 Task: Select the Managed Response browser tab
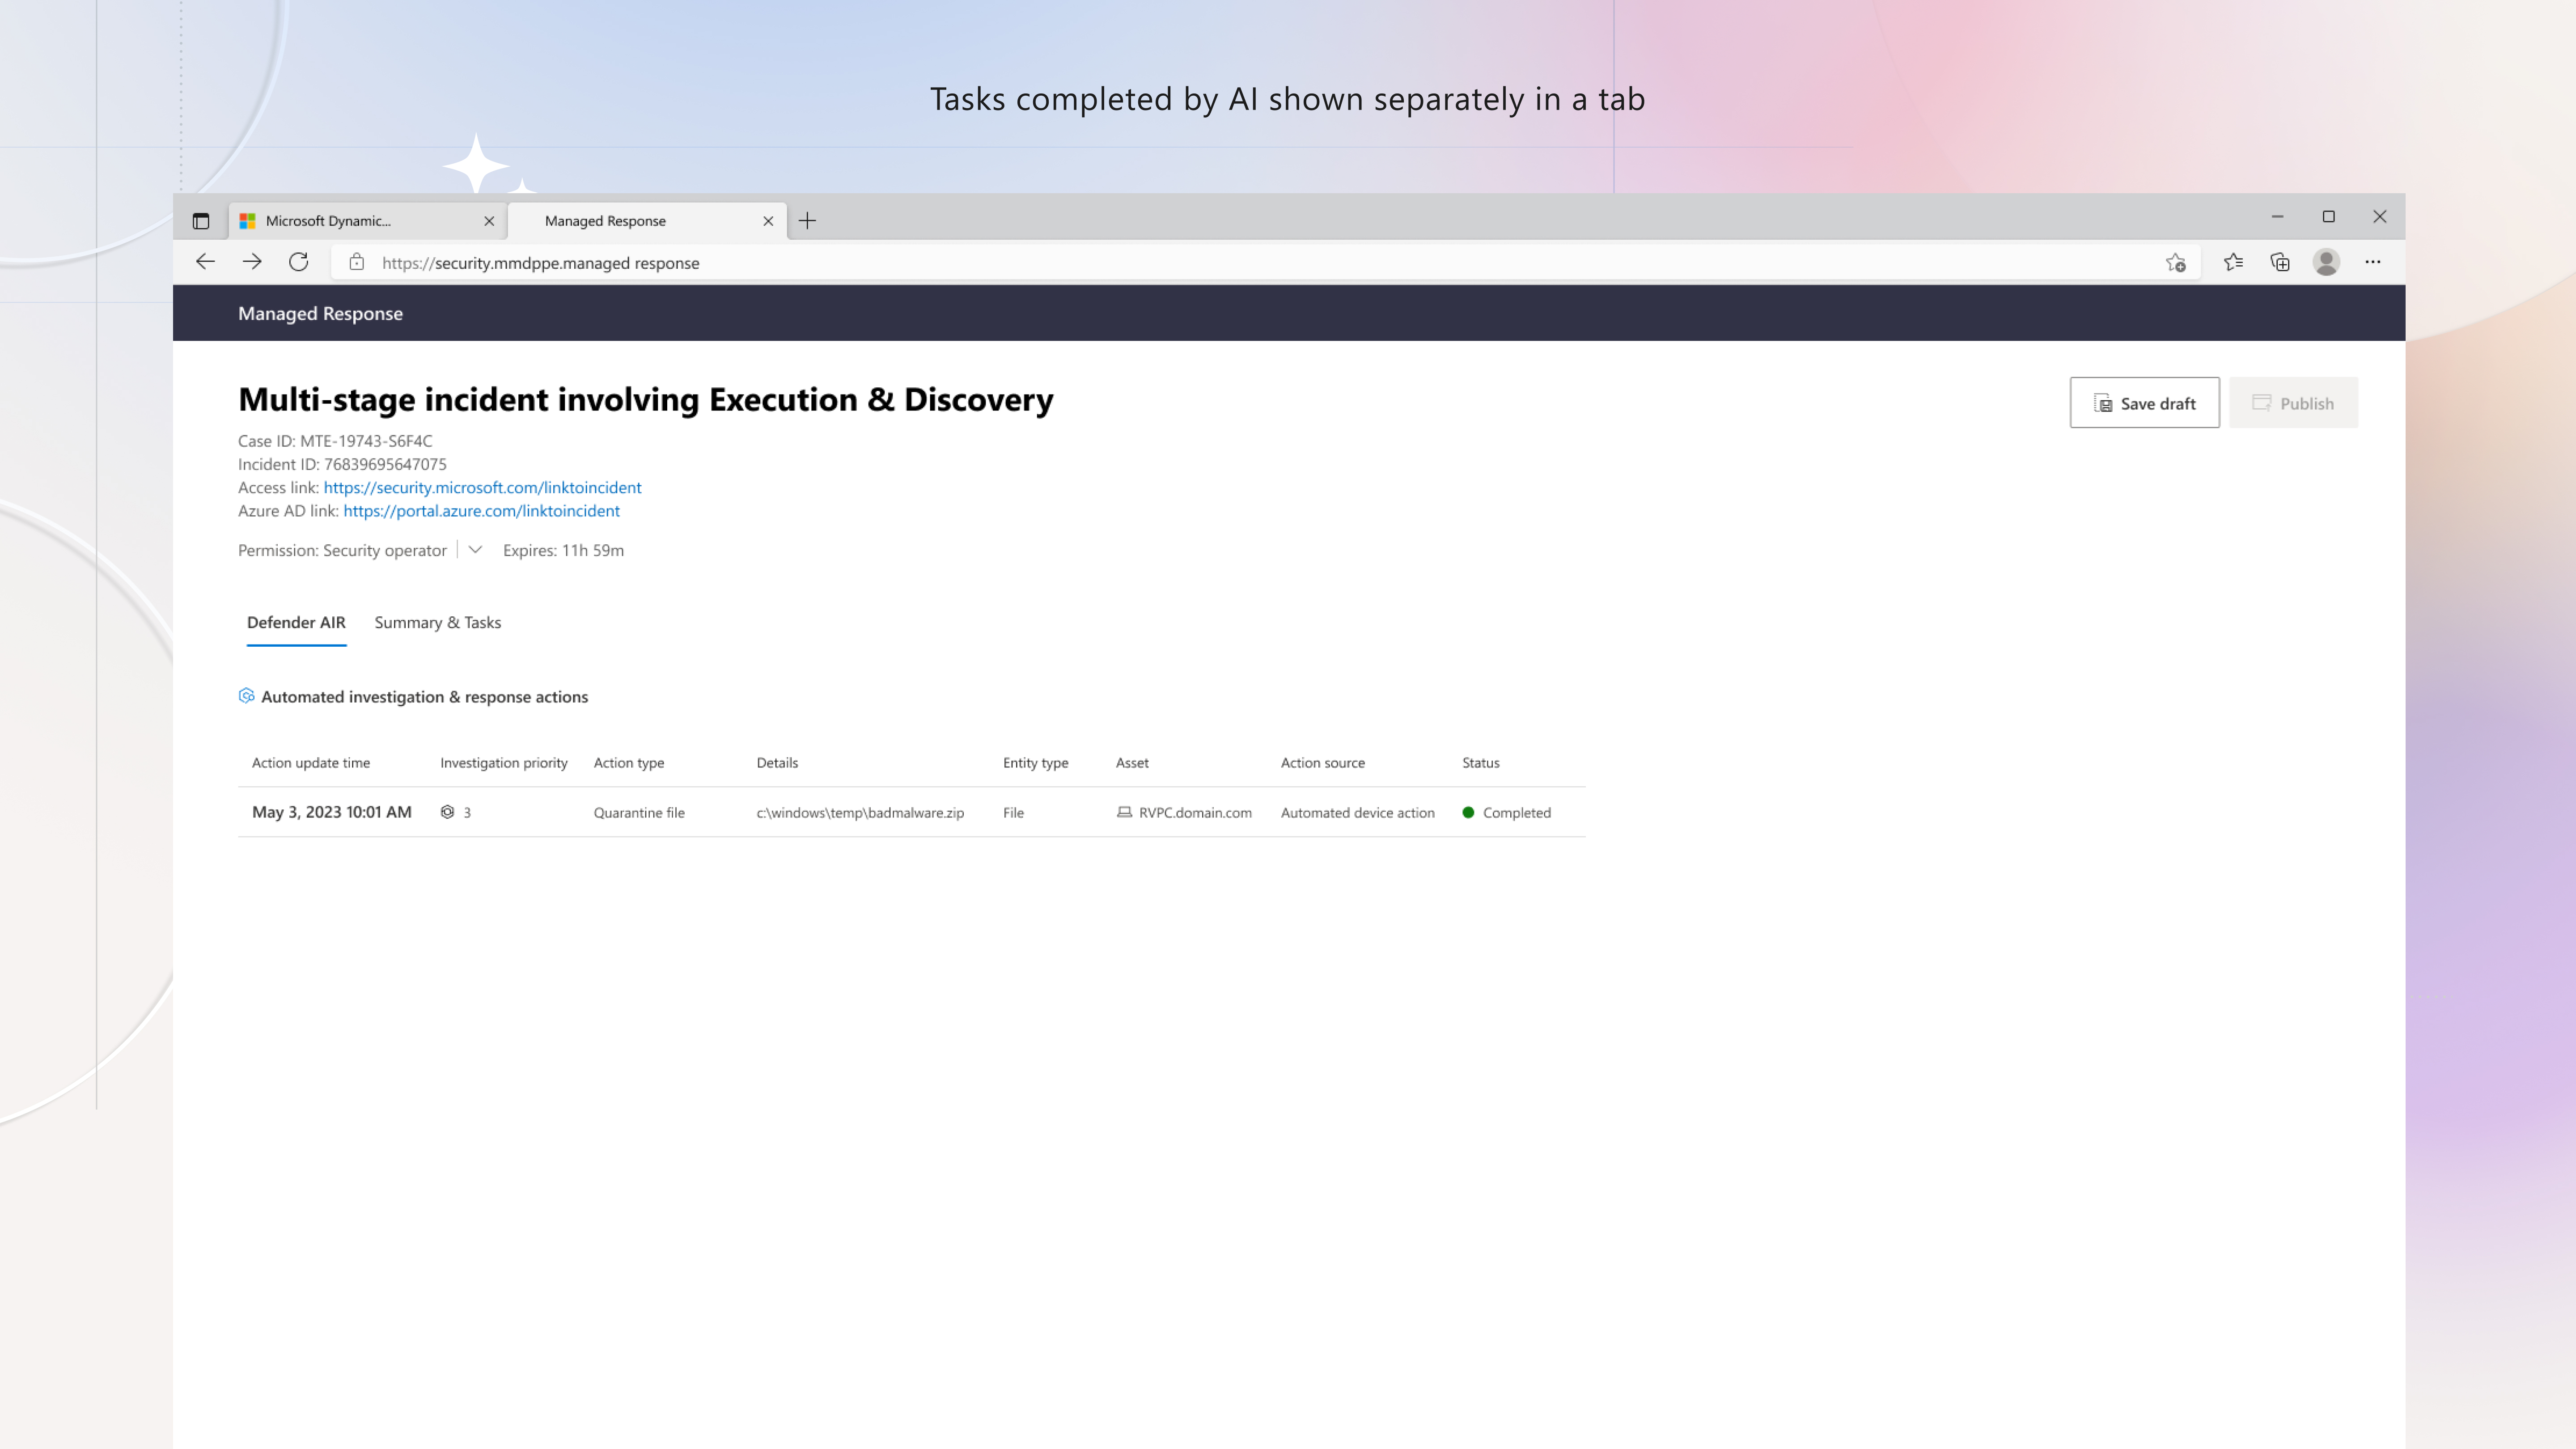(647, 221)
